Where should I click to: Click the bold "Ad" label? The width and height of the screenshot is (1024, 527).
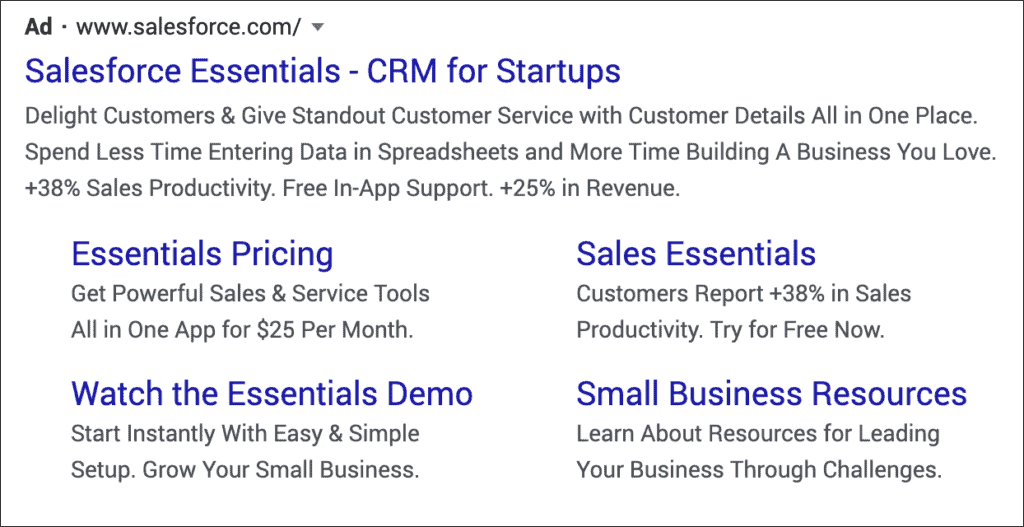click(x=38, y=27)
